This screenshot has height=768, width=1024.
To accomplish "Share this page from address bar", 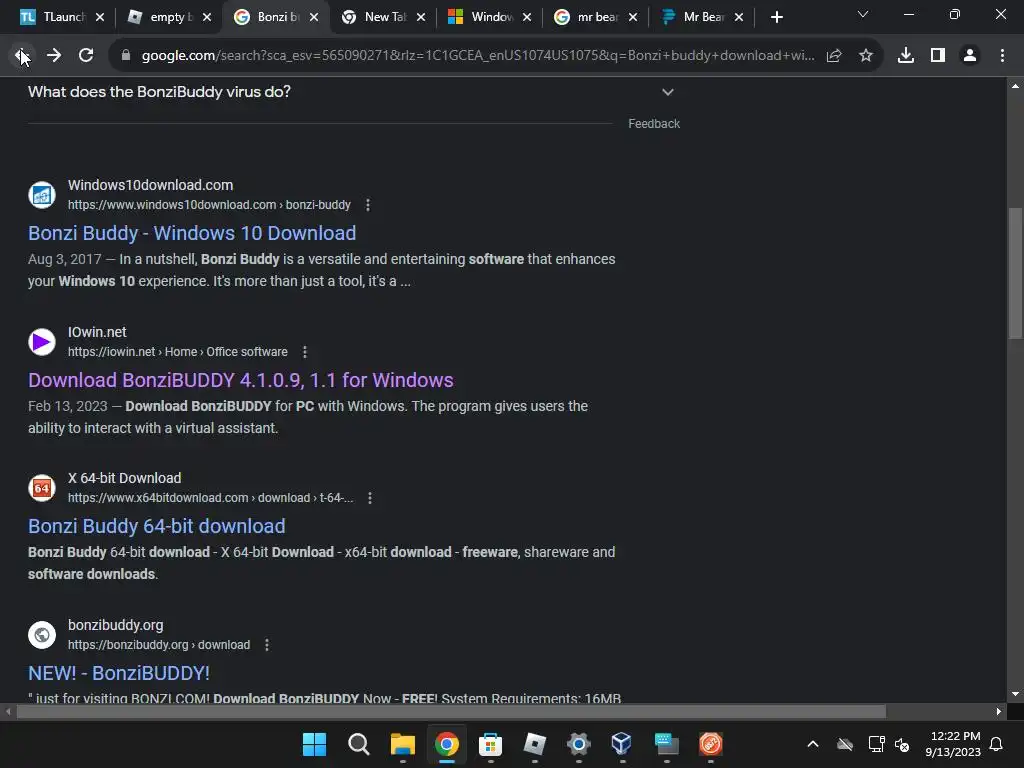I will [834, 56].
